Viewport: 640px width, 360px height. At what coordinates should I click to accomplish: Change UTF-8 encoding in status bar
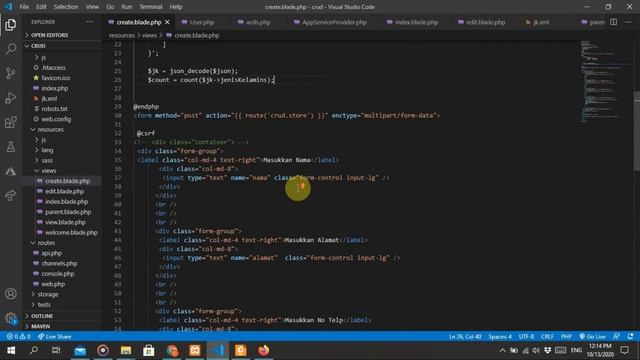526,337
